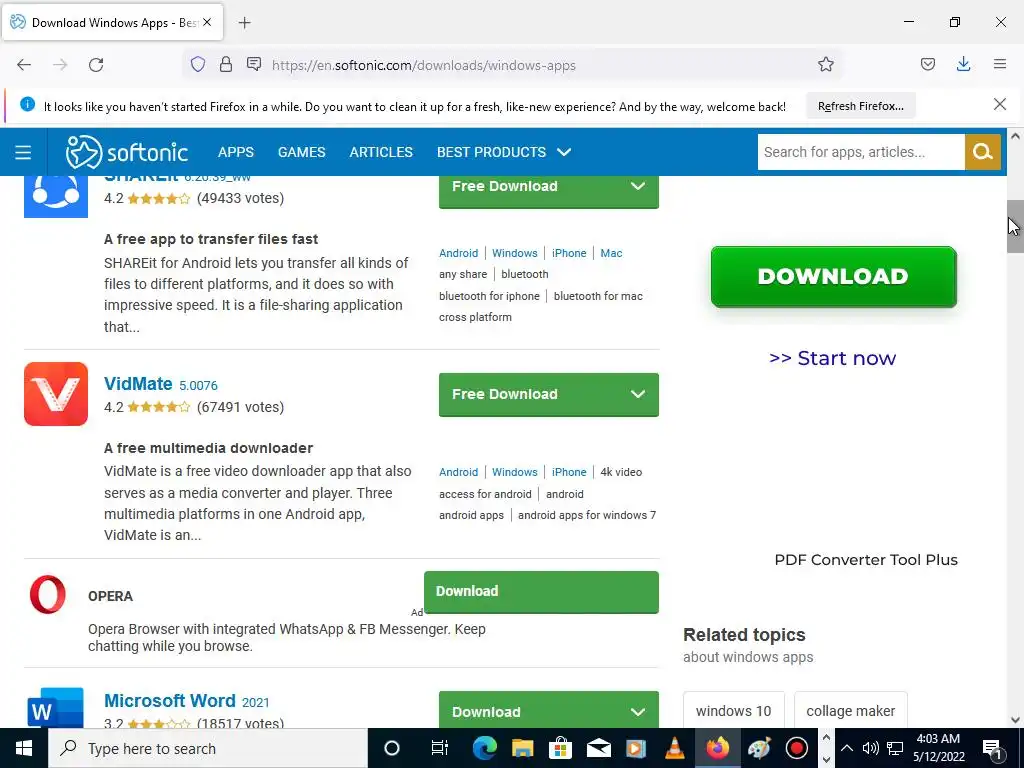Viewport: 1024px width, 768px height.
Task: Click the Windows taskbar search box
Action: [208, 748]
